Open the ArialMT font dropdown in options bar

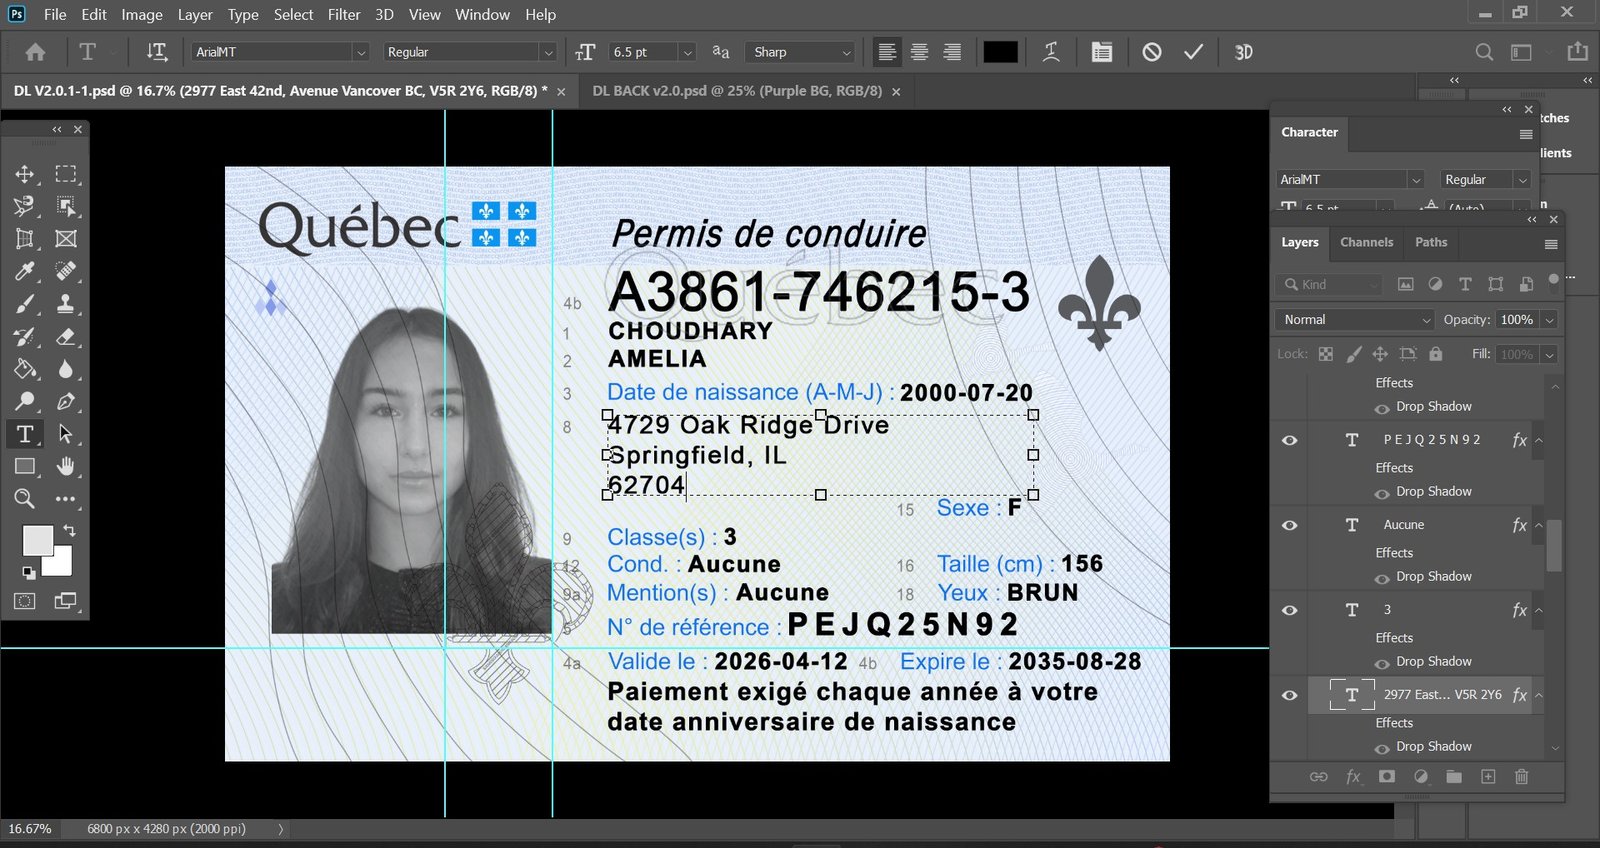pyautogui.click(x=361, y=52)
